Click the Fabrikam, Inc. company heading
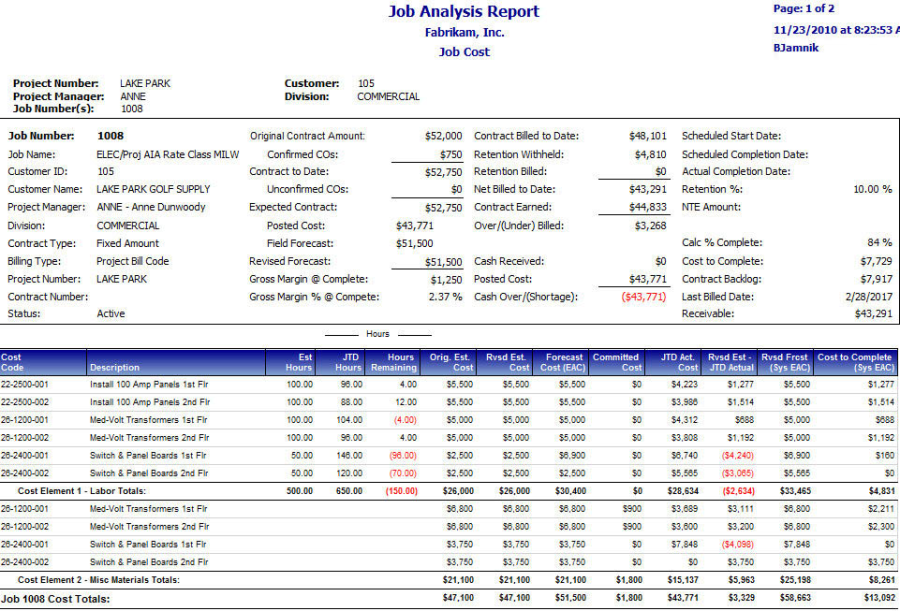Viewport: 900px width, 611px height. 464,32
